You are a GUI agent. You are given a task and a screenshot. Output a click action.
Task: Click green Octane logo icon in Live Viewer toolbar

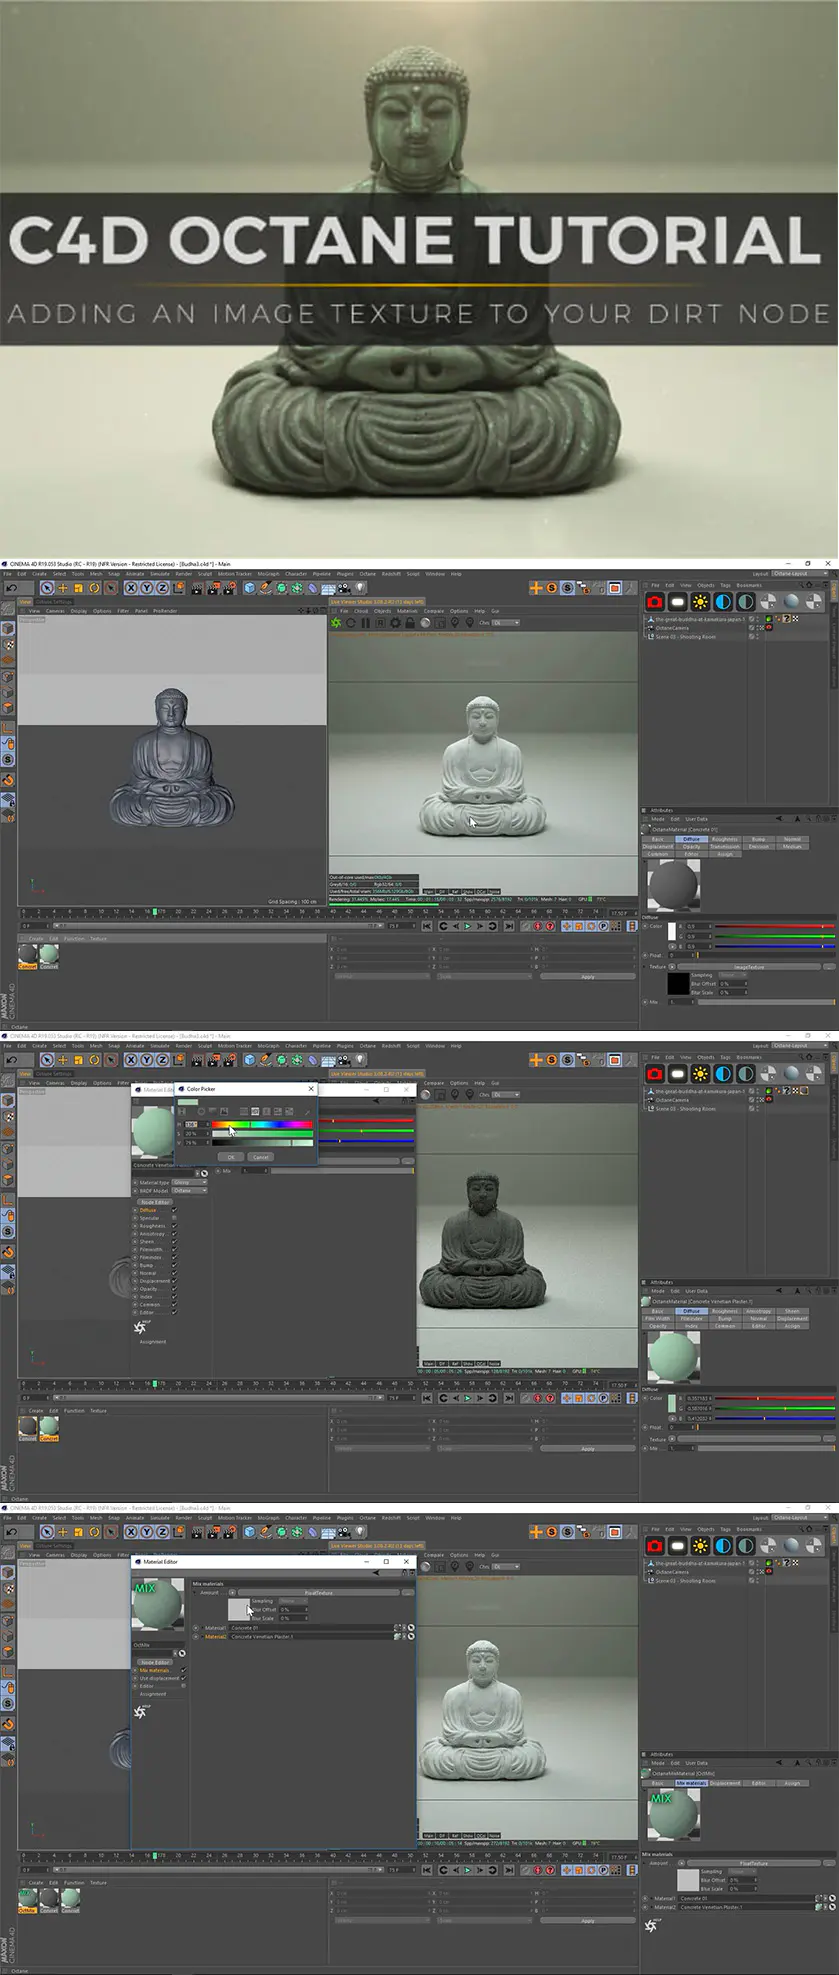336,623
